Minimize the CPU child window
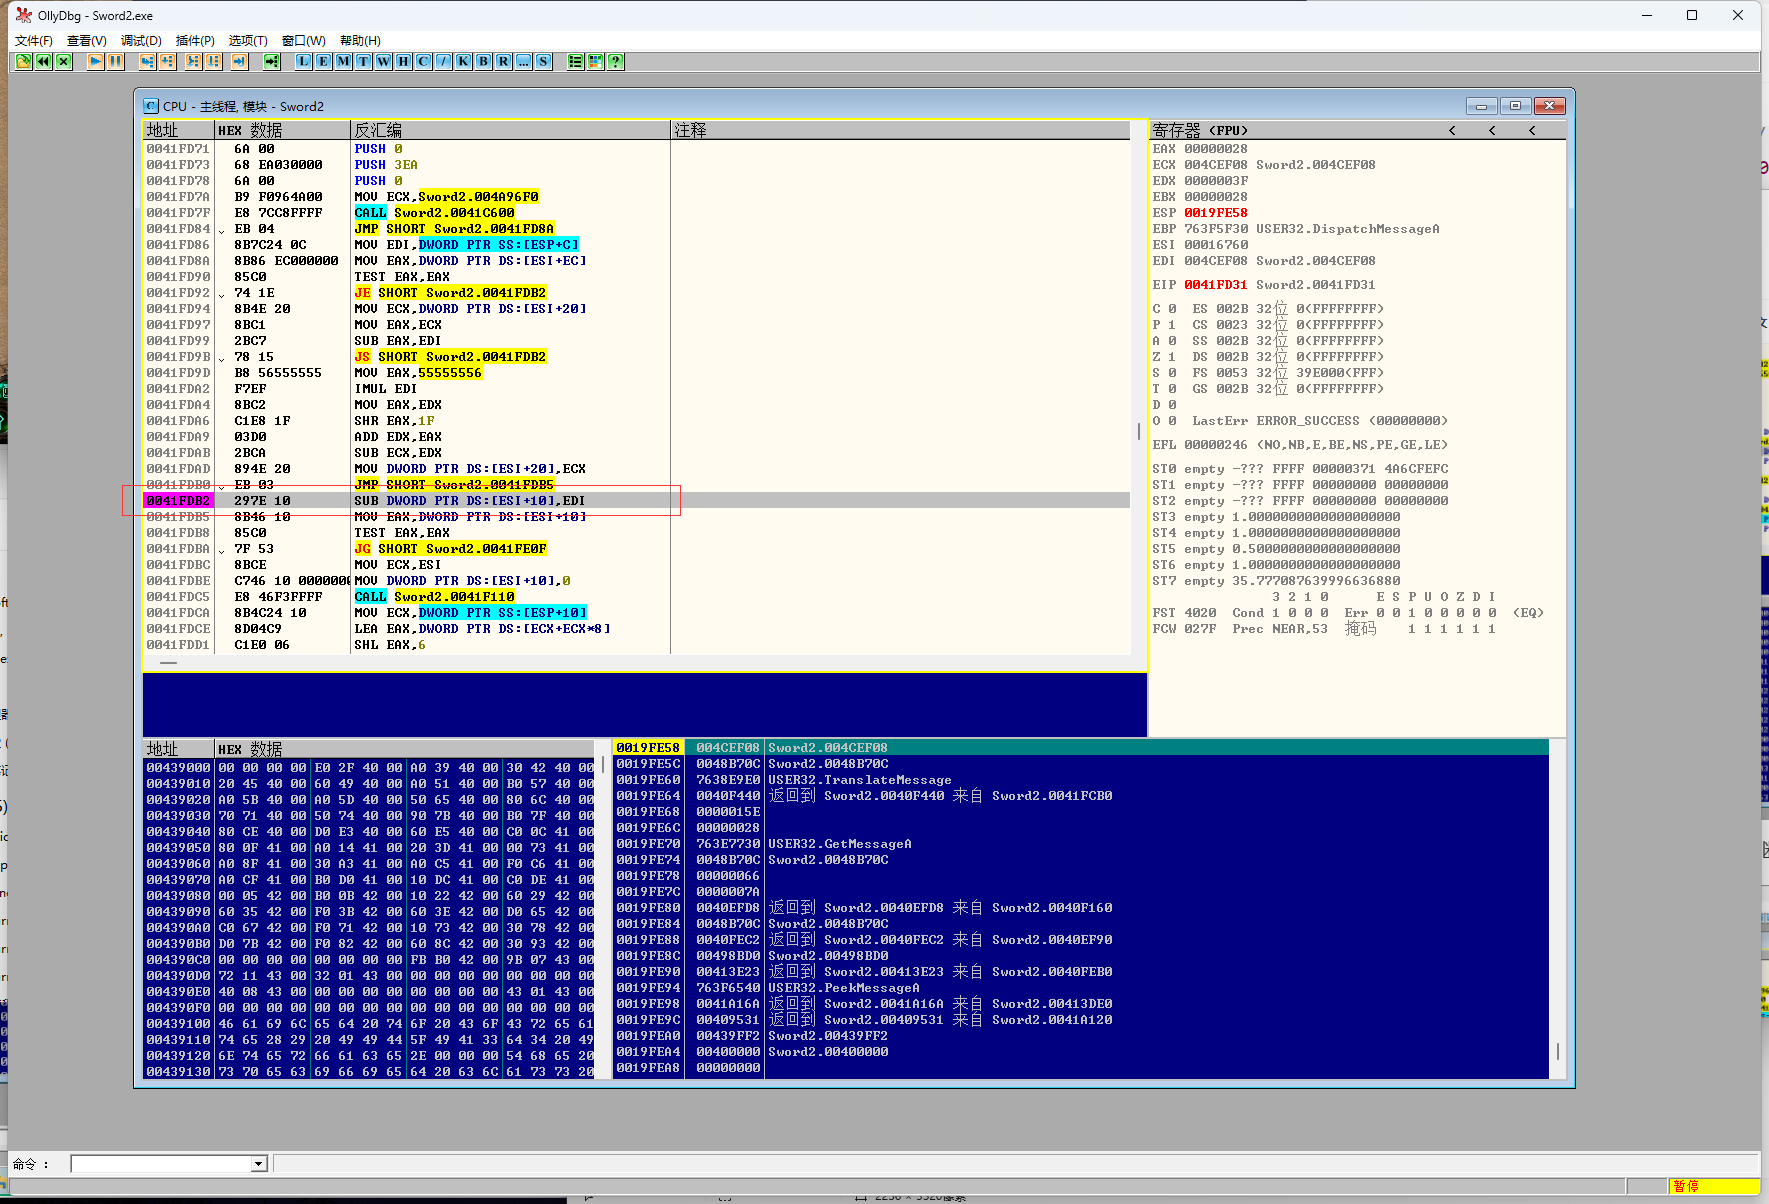 pyautogui.click(x=1481, y=106)
